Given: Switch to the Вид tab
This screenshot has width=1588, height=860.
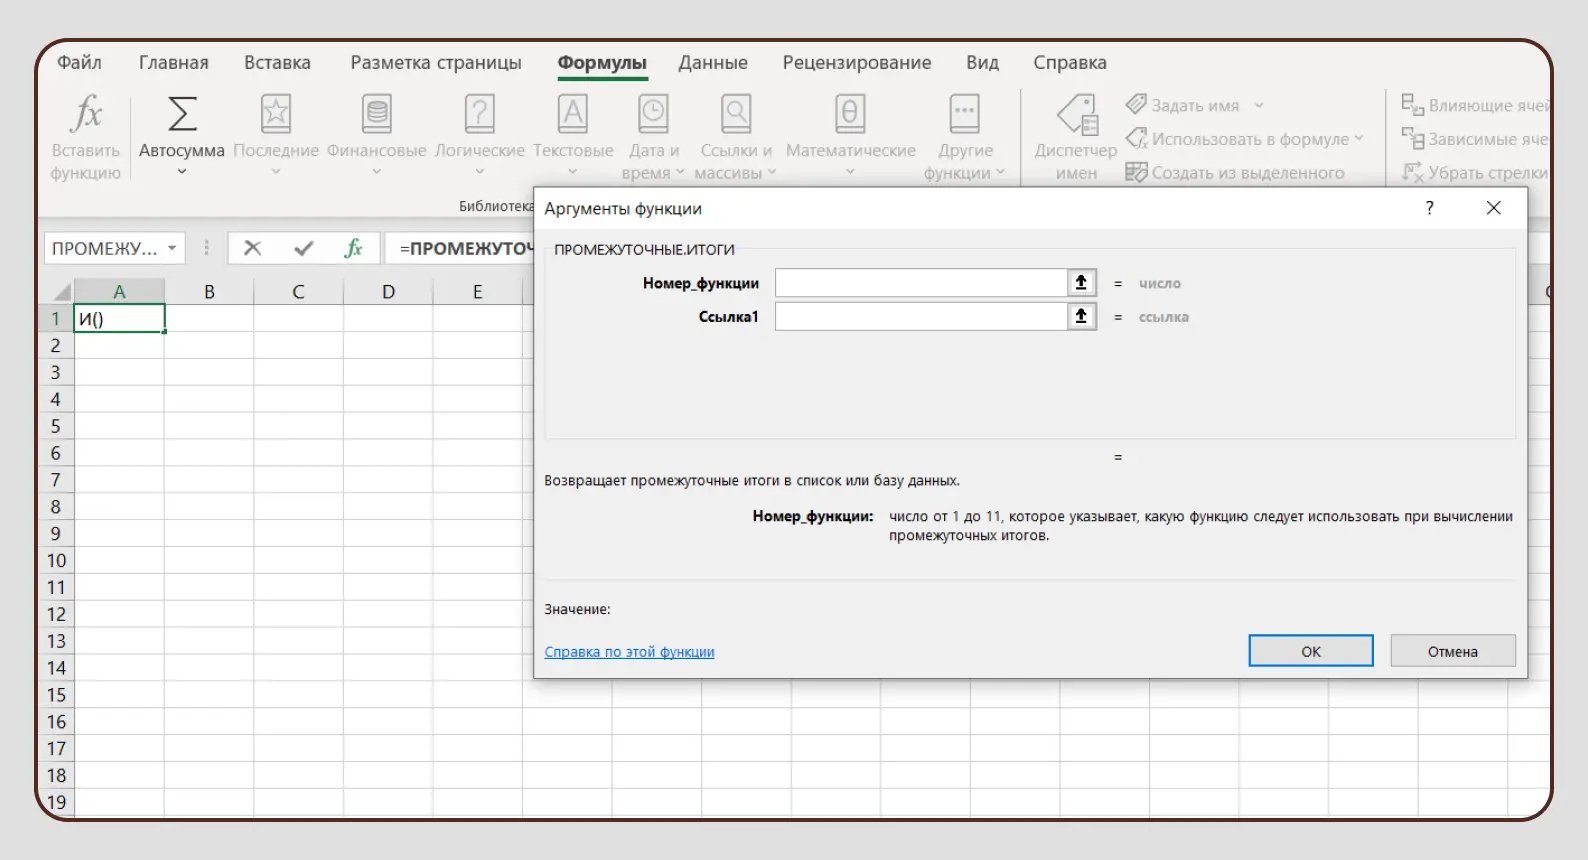Looking at the screenshot, I should [x=982, y=62].
